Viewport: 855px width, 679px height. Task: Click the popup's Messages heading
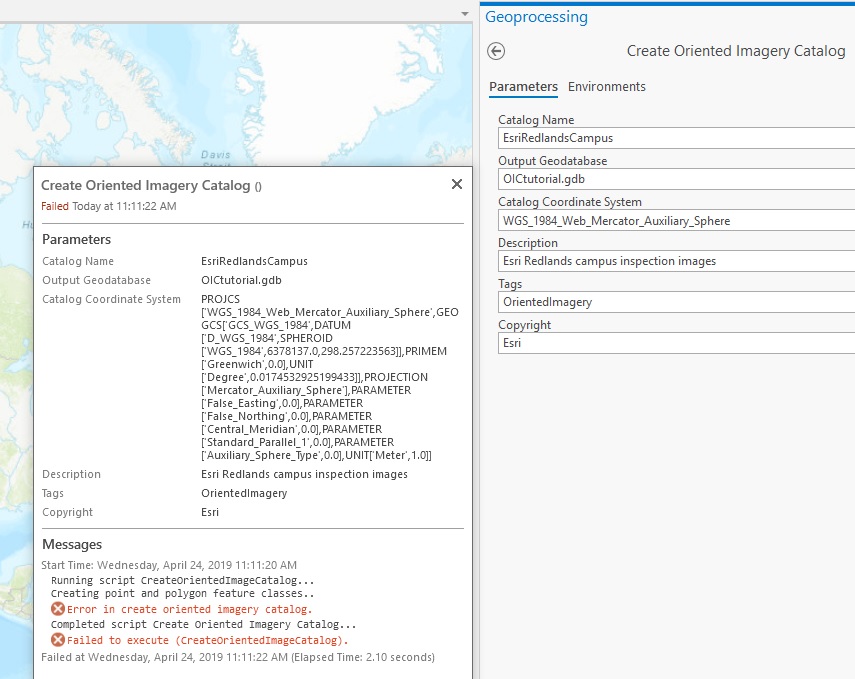click(x=72, y=544)
